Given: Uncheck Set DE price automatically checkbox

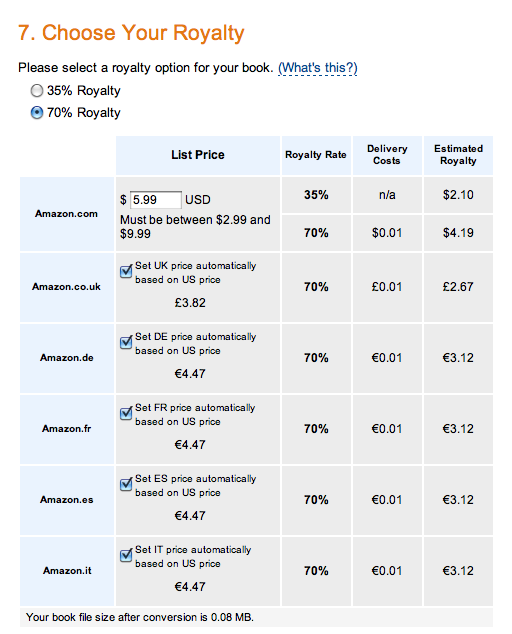Looking at the screenshot, I should click(x=126, y=342).
